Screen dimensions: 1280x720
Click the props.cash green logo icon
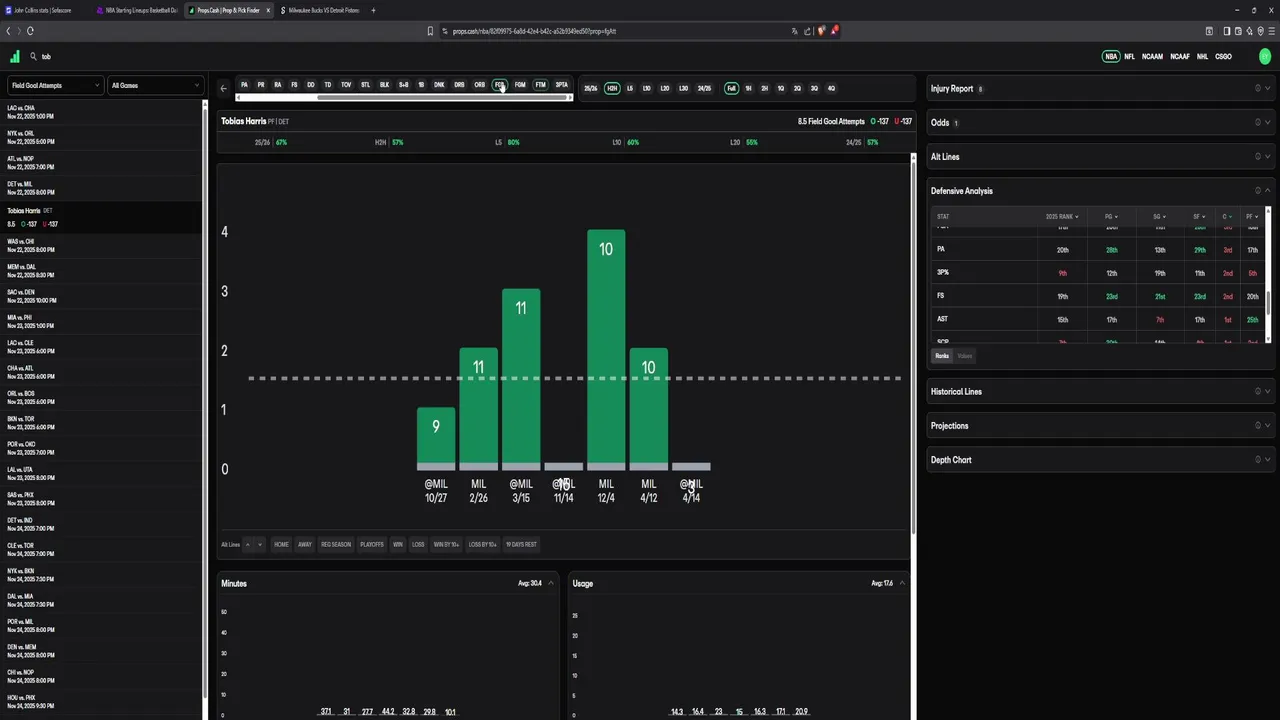click(14, 57)
